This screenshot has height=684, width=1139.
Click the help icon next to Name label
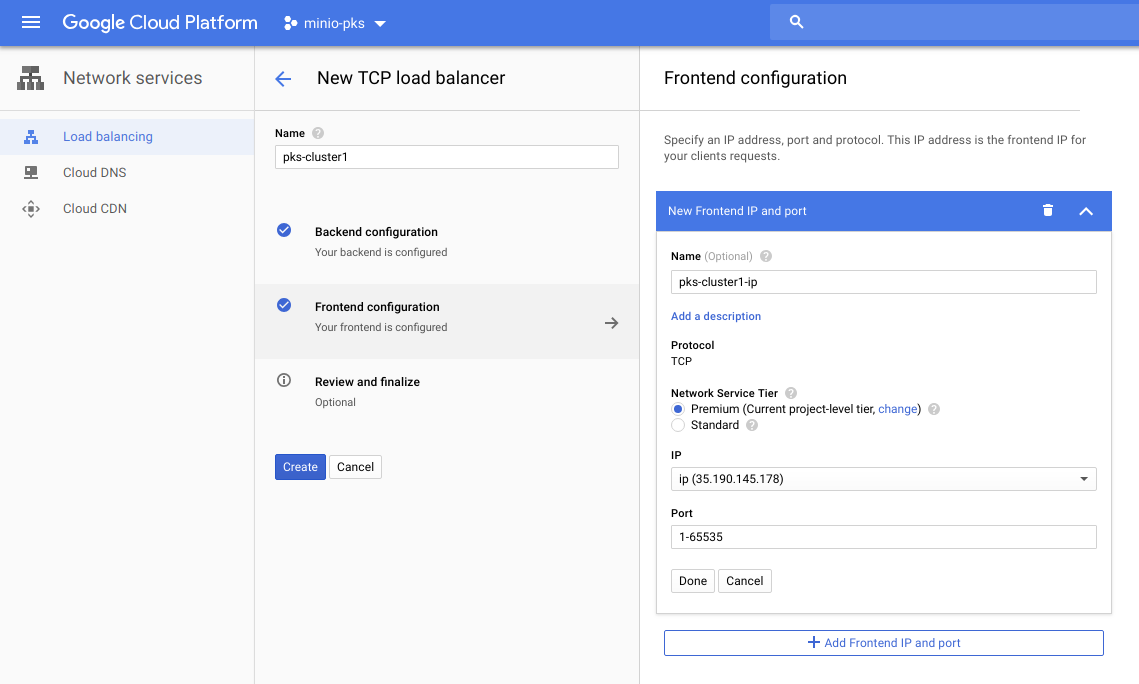coord(318,133)
